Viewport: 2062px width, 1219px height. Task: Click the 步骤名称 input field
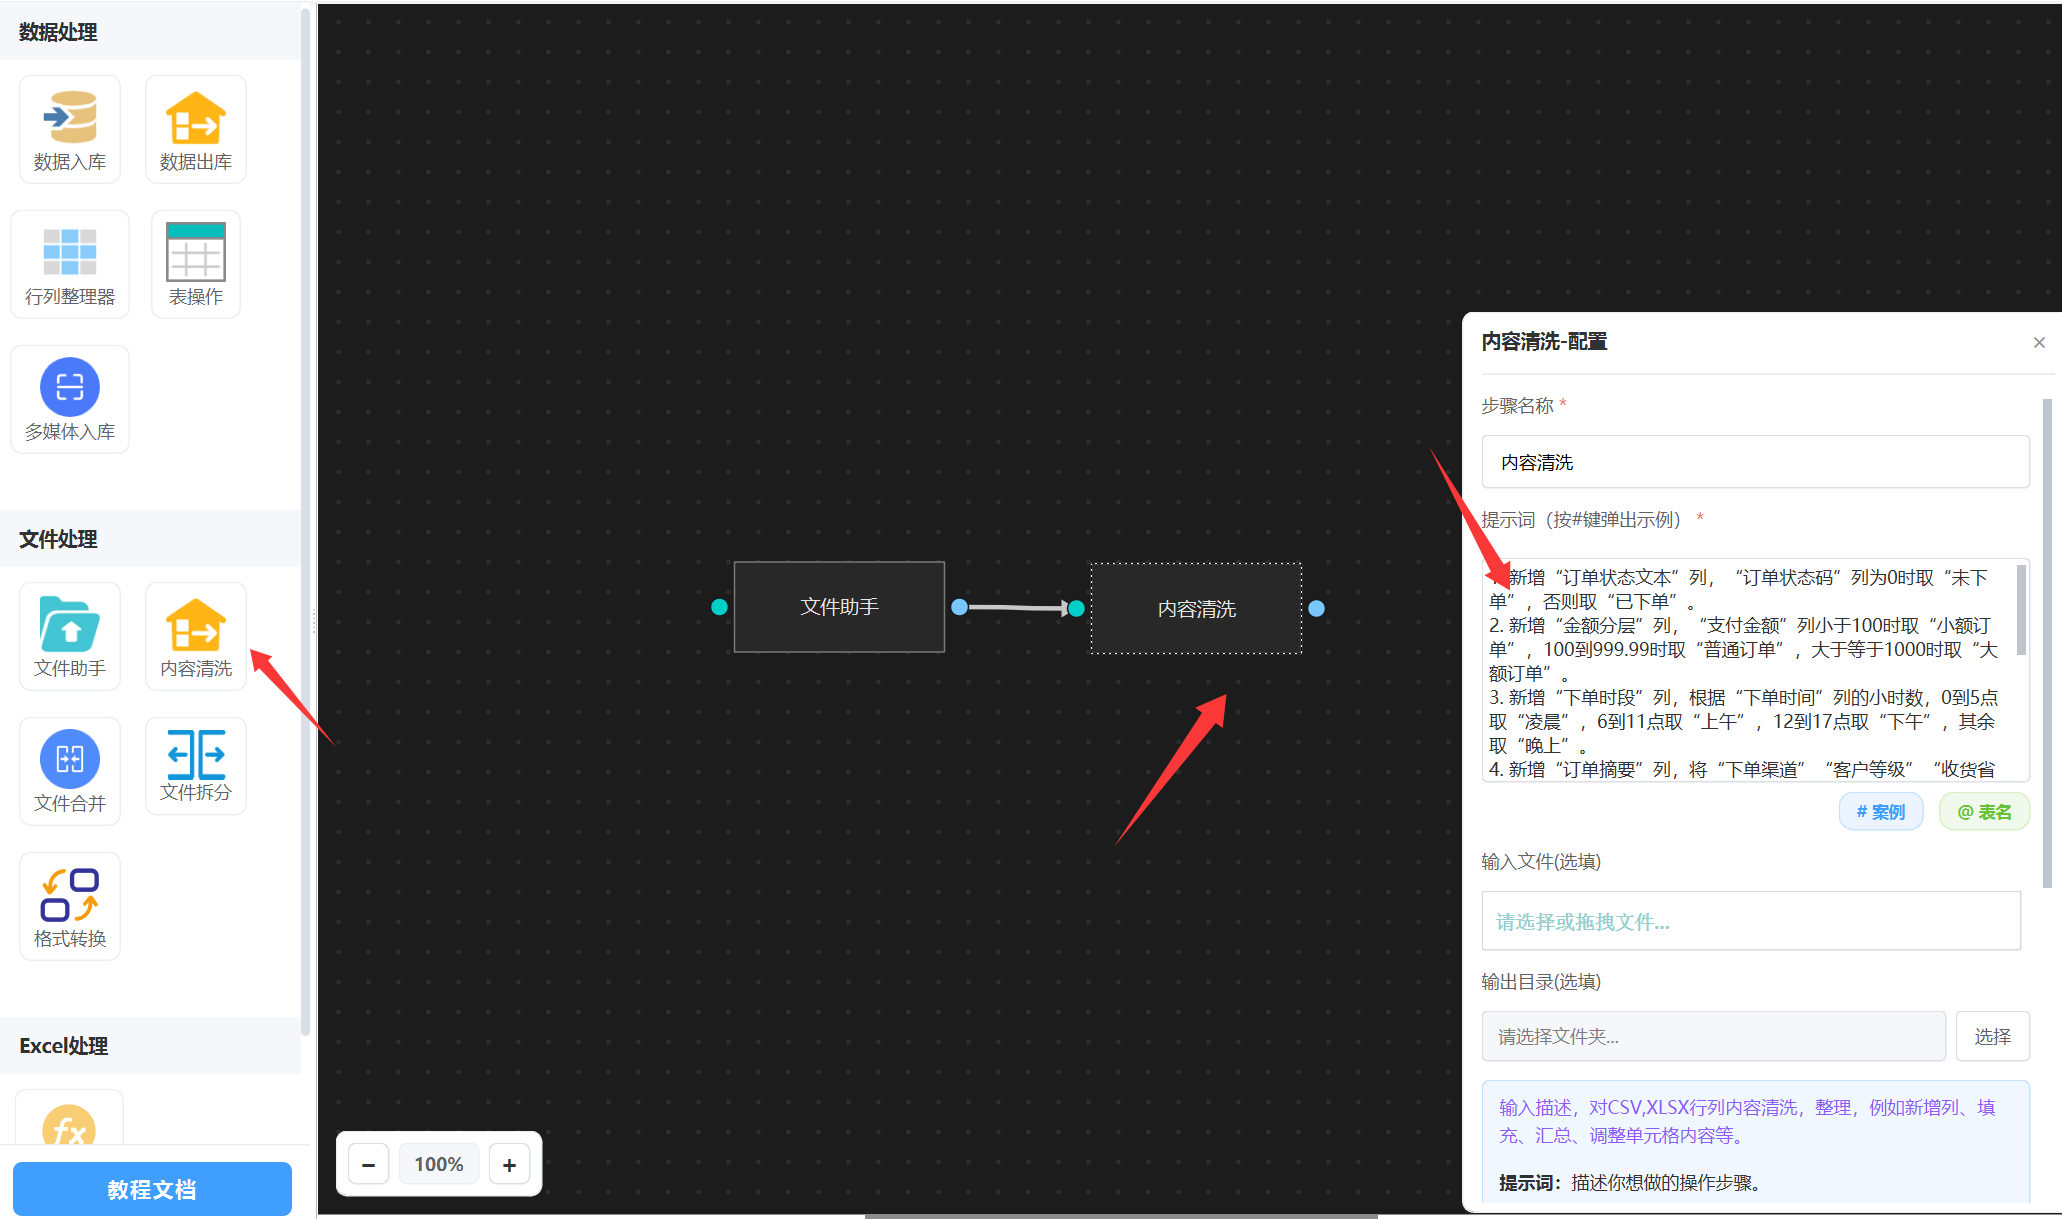[1755, 462]
